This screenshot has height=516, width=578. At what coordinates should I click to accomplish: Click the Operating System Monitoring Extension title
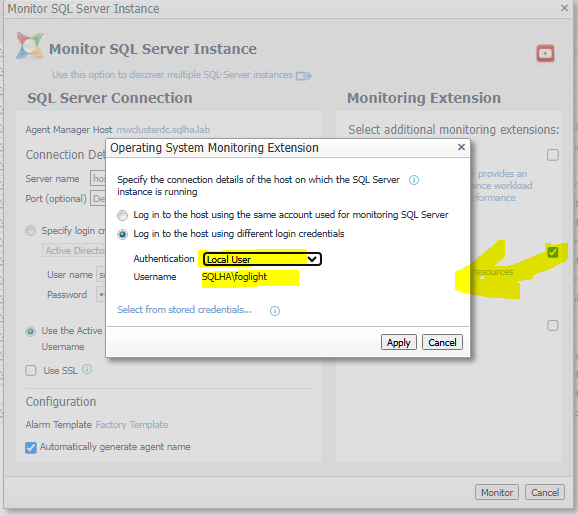pos(214,148)
